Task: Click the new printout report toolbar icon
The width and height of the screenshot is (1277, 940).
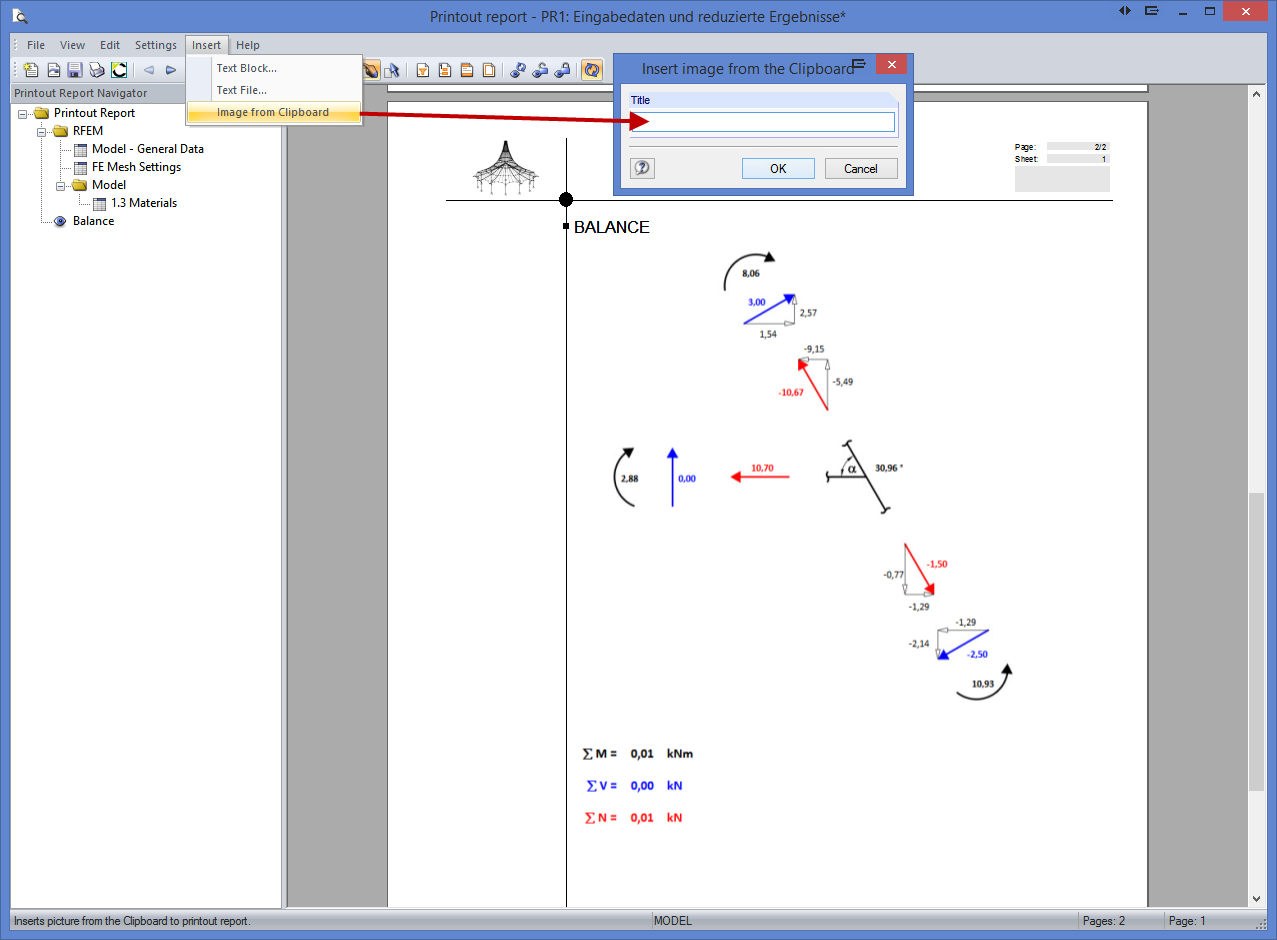Action: 31,70
